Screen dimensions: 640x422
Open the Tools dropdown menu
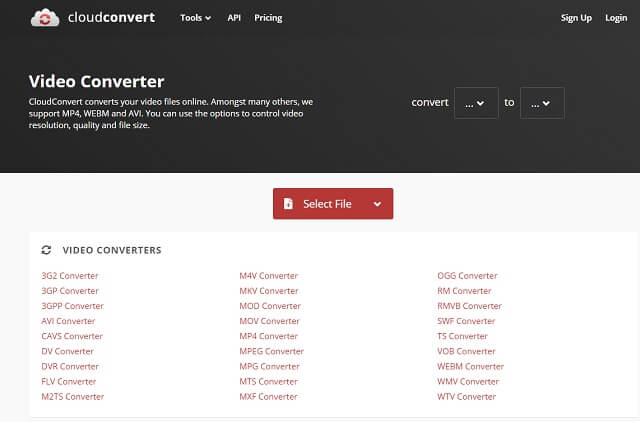pos(196,18)
